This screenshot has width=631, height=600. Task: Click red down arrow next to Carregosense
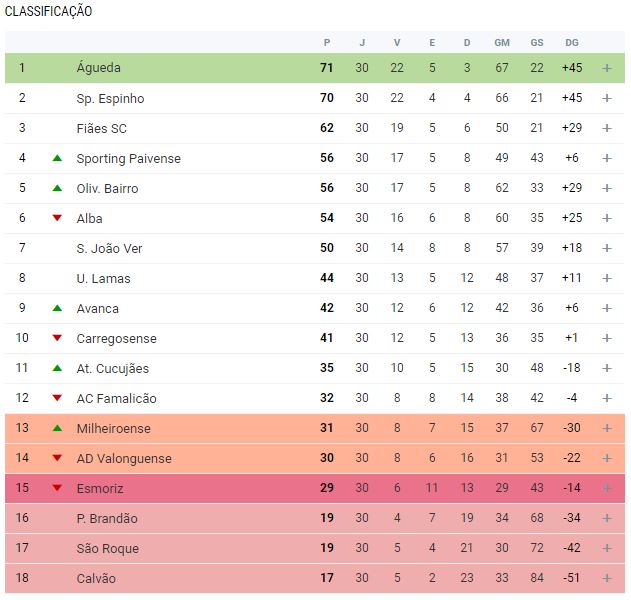tap(57, 338)
